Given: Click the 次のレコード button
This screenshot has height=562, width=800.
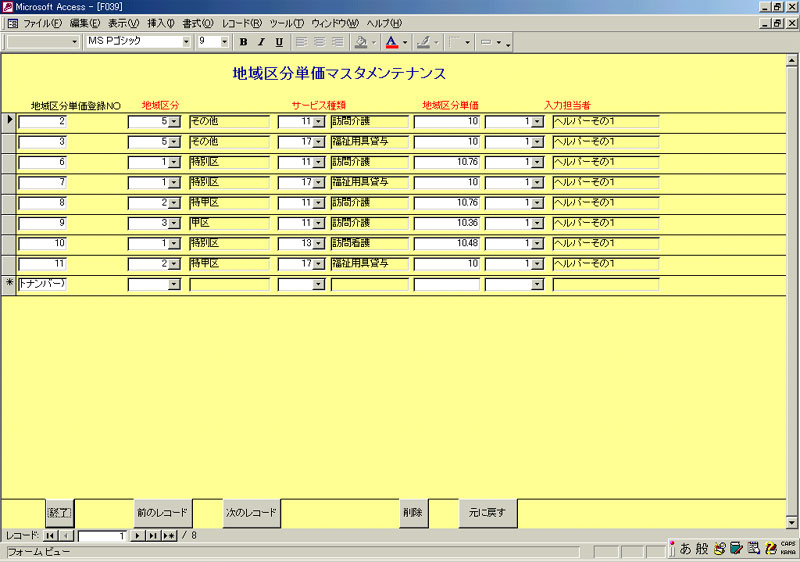Looking at the screenshot, I should (x=251, y=513).
